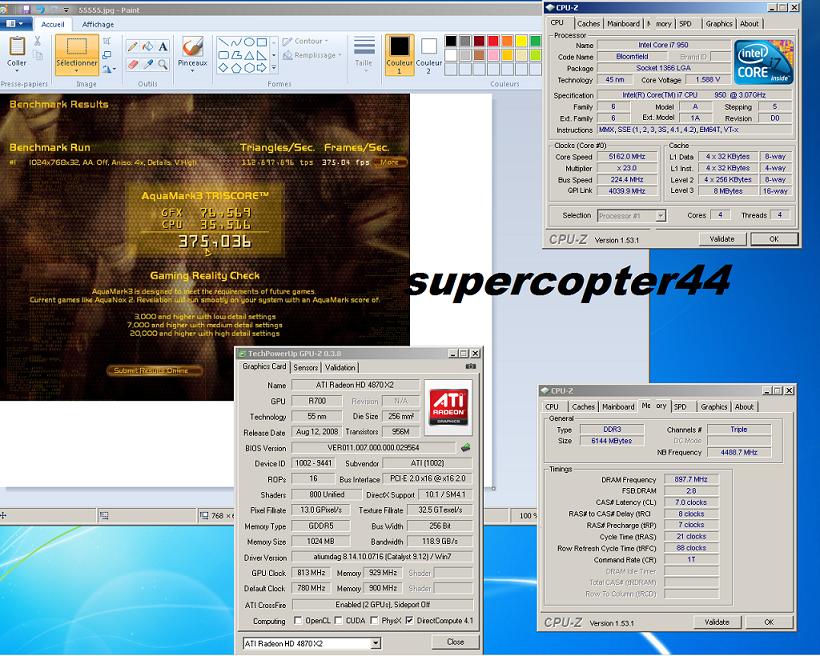Pick the diagonal line shape in Formes
Image resolution: width=820 pixels, height=656 pixels.
224,42
